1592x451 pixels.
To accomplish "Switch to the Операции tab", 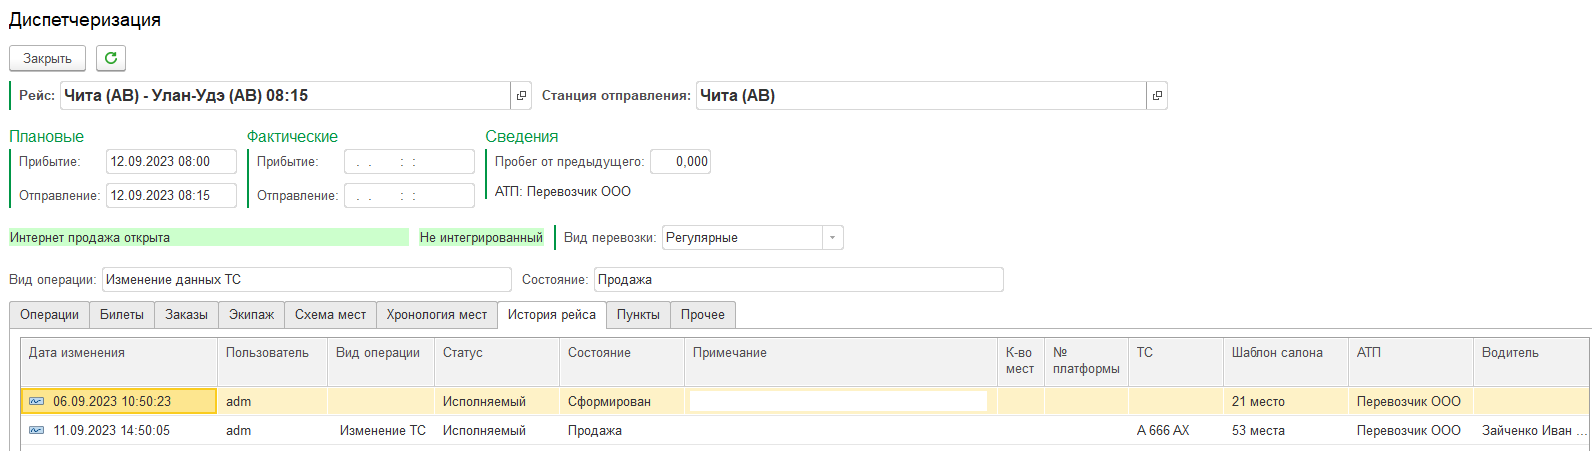I will 49,315.
